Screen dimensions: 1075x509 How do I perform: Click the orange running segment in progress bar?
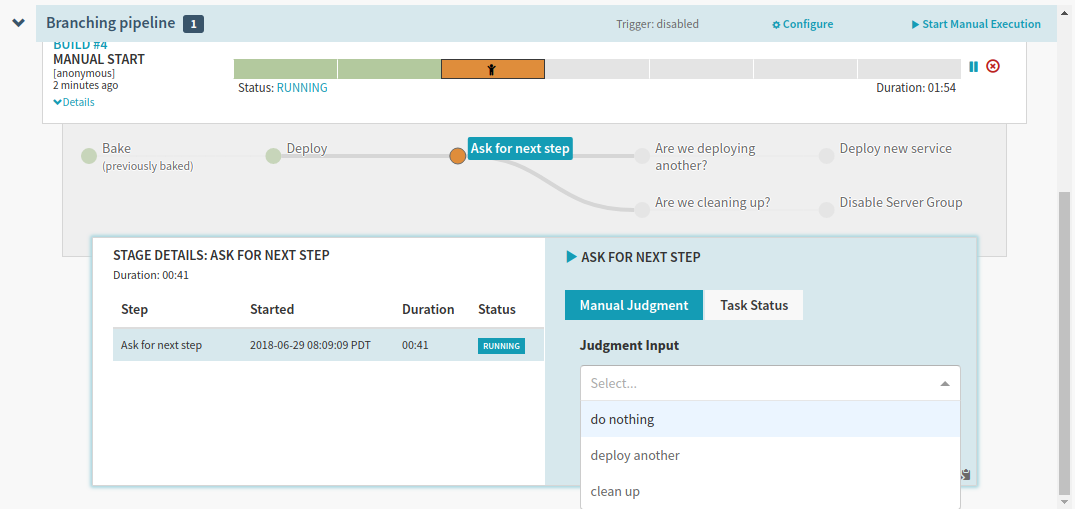[x=492, y=69]
